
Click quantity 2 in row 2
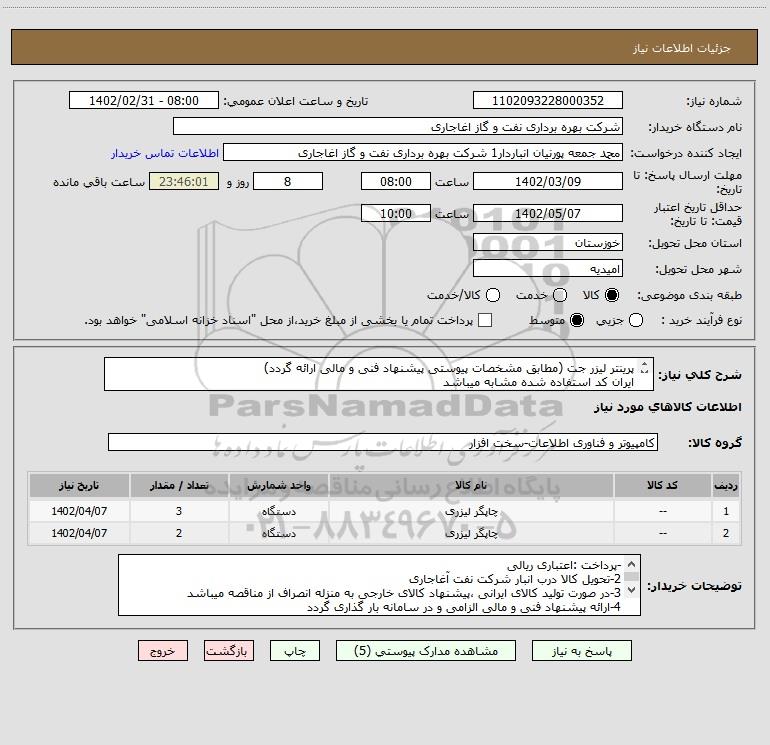[x=179, y=533]
